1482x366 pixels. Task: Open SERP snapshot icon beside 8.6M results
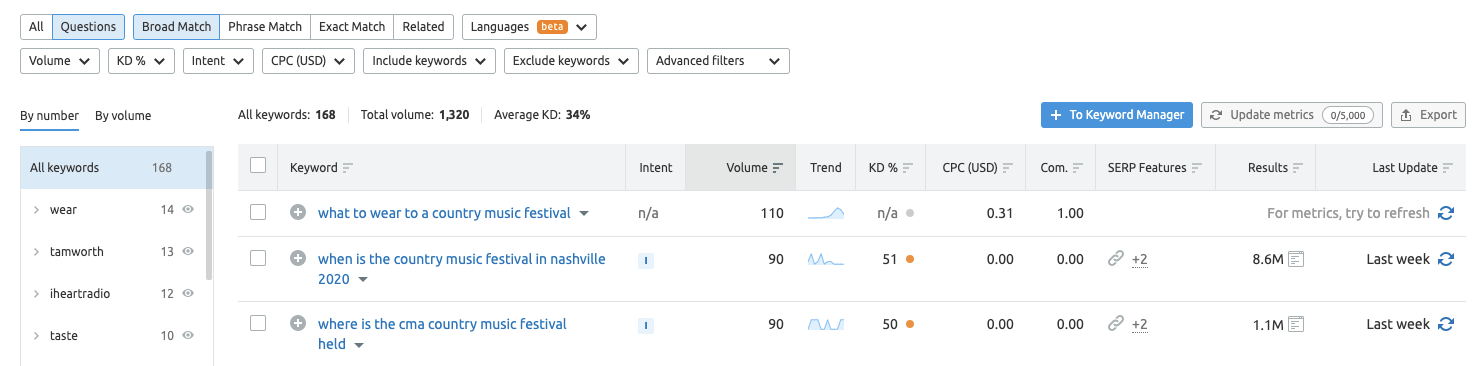point(1297,259)
